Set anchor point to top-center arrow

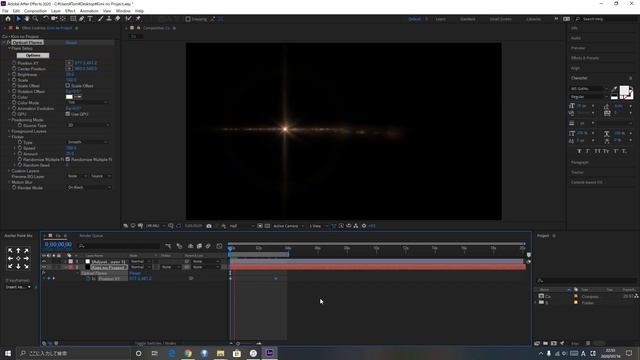point(18,251)
